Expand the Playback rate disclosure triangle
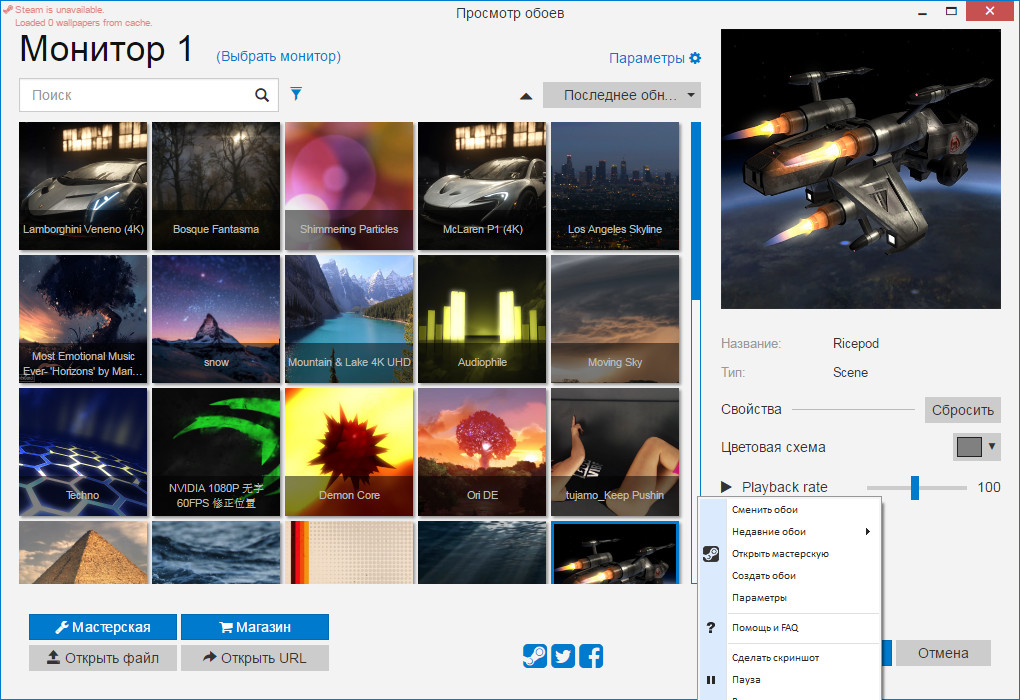 point(726,487)
